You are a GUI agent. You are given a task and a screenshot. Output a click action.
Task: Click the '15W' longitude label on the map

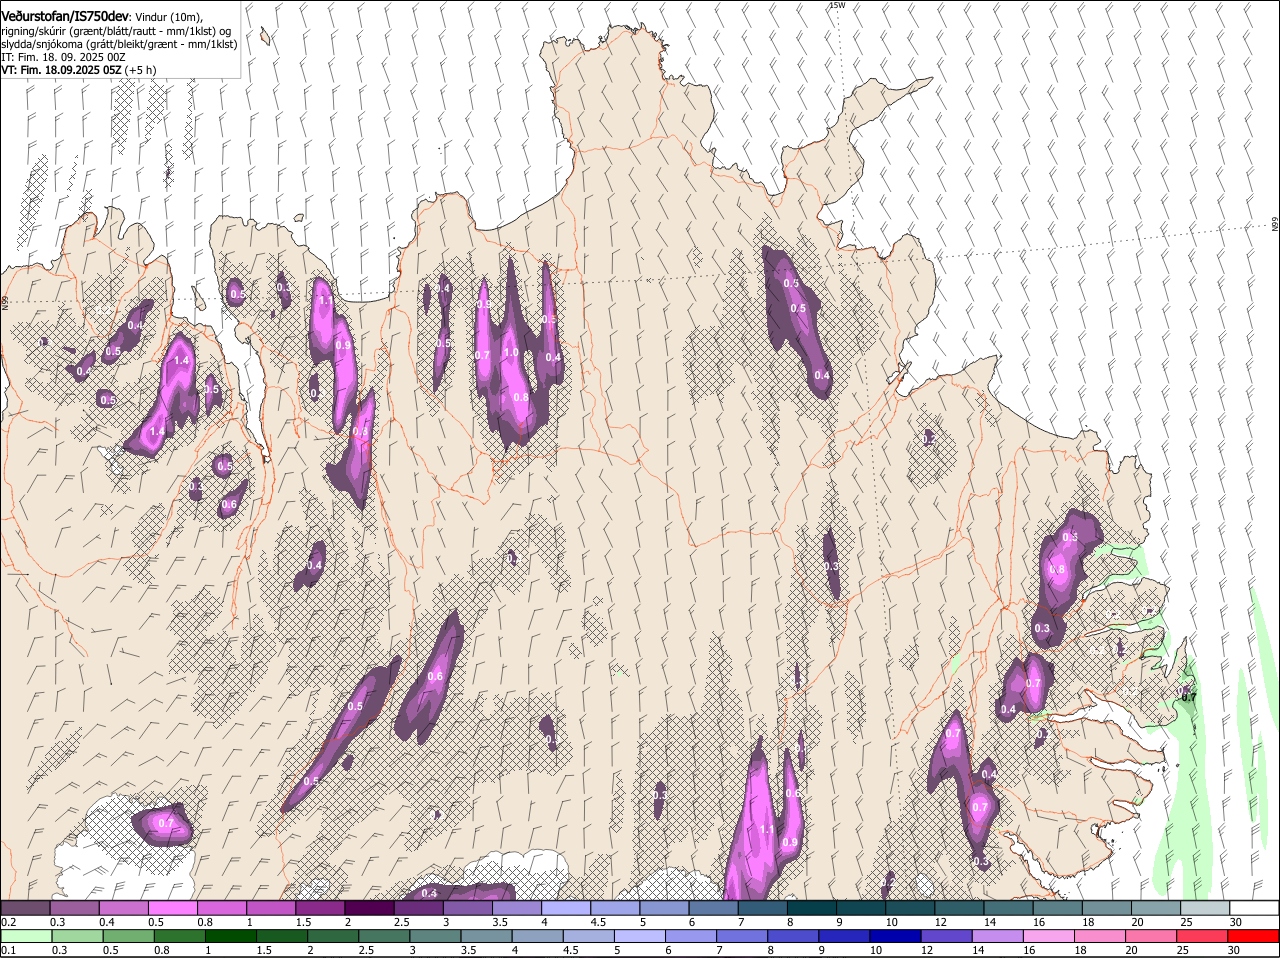[836, 6]
